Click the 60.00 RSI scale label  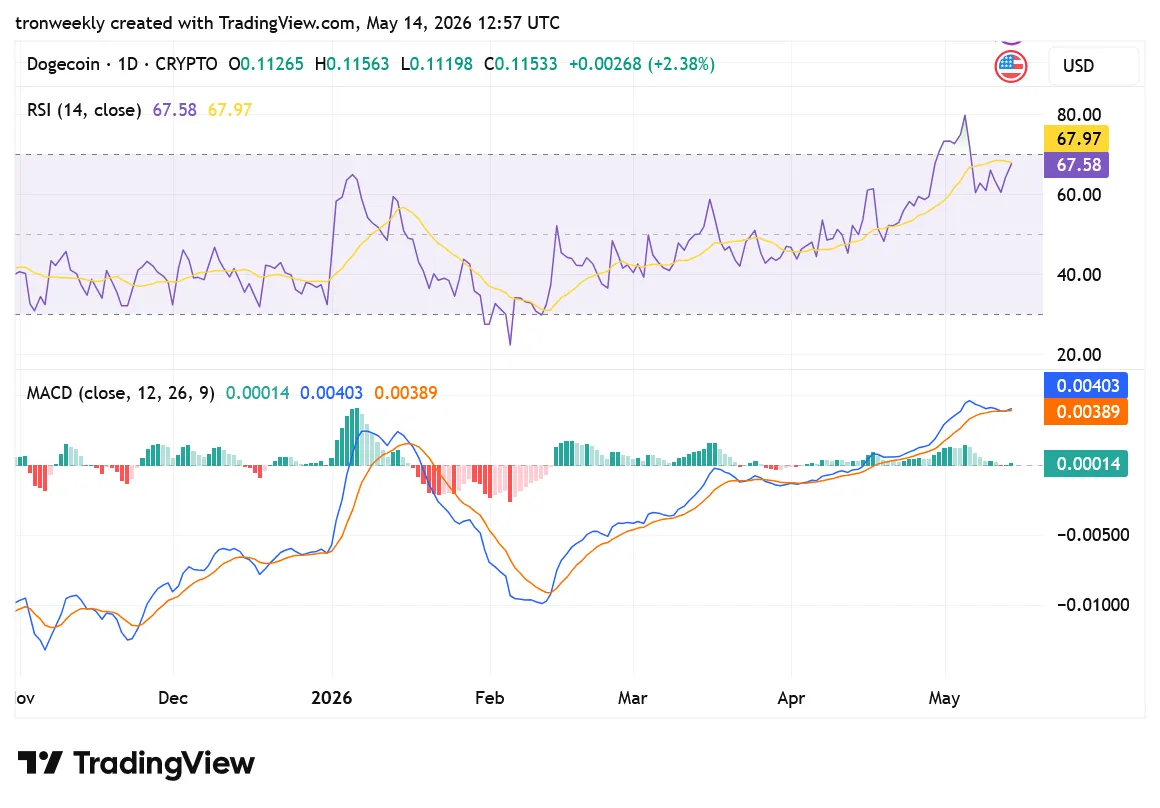pos(1079,195)
